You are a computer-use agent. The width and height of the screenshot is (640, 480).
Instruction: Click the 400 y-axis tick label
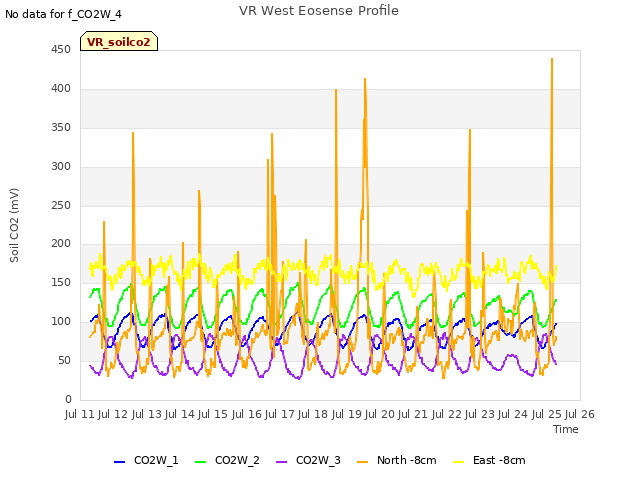[61, 89]
